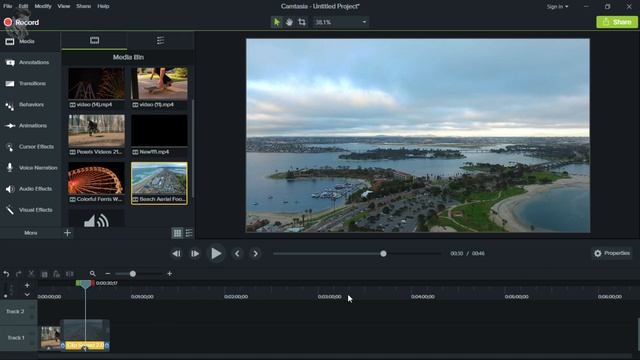
Task: Zoom out timeline with minus icon
Action: 108,274
